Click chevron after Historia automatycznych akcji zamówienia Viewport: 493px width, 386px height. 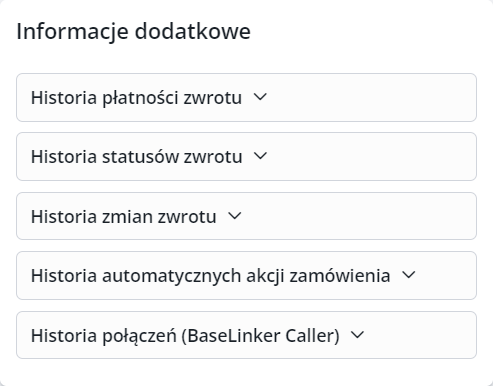408,275
